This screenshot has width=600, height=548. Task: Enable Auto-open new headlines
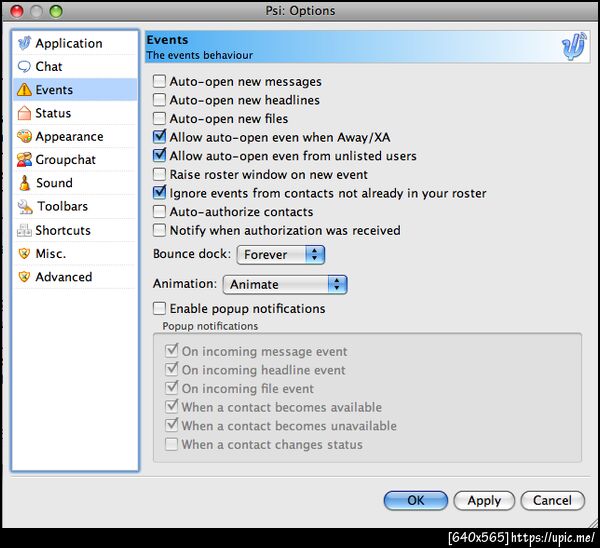159,100
